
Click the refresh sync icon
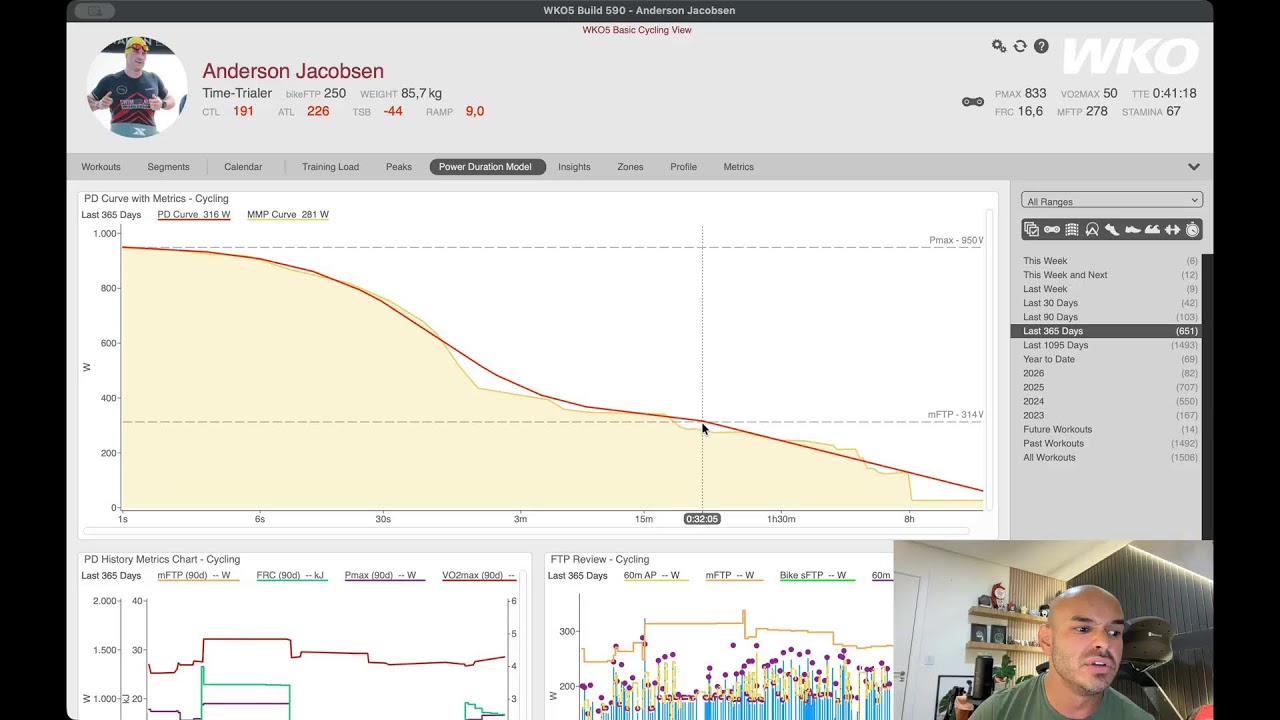point(1020,46)
